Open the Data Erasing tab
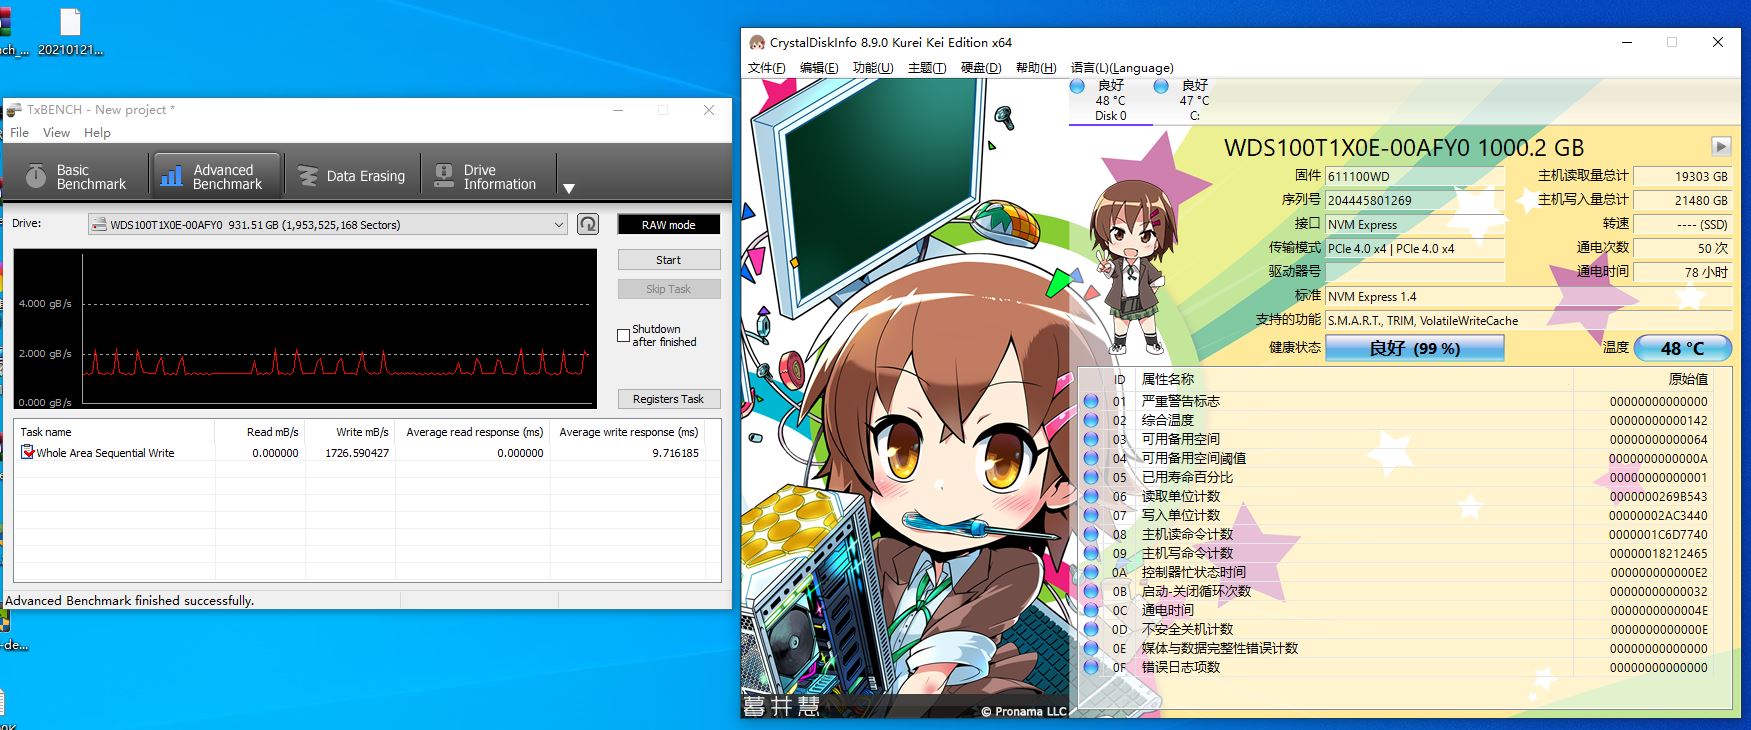1751x730 pixels. click(352, 177)
